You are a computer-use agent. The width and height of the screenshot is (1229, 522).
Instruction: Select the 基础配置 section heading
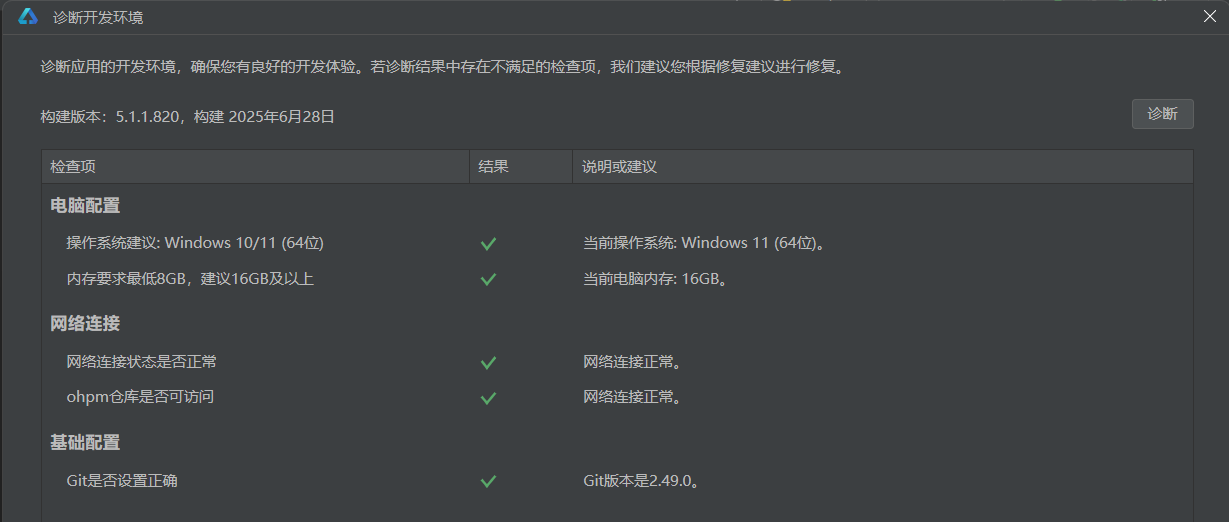85,442
